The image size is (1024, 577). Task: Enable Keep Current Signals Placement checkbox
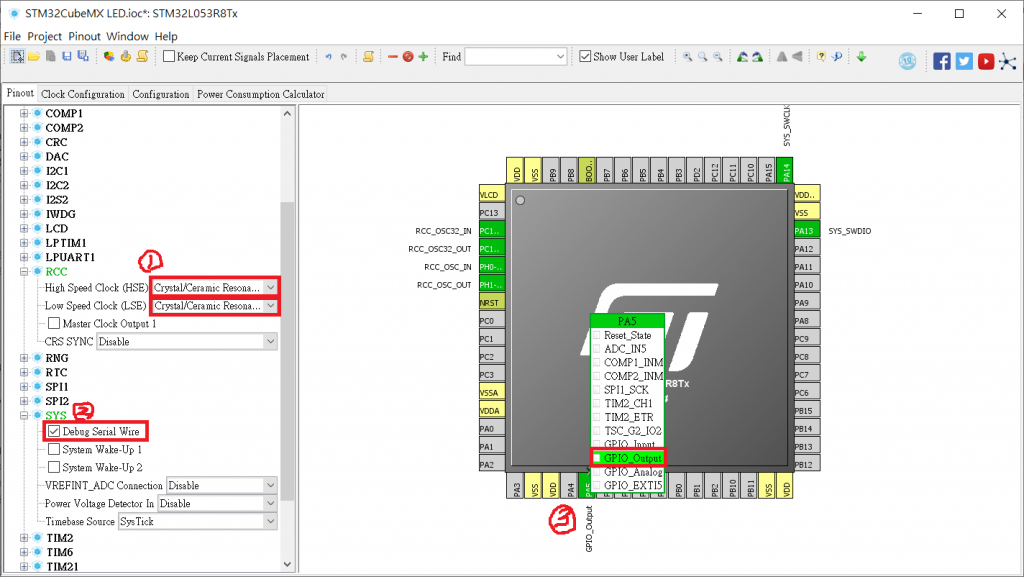(168, 56)
